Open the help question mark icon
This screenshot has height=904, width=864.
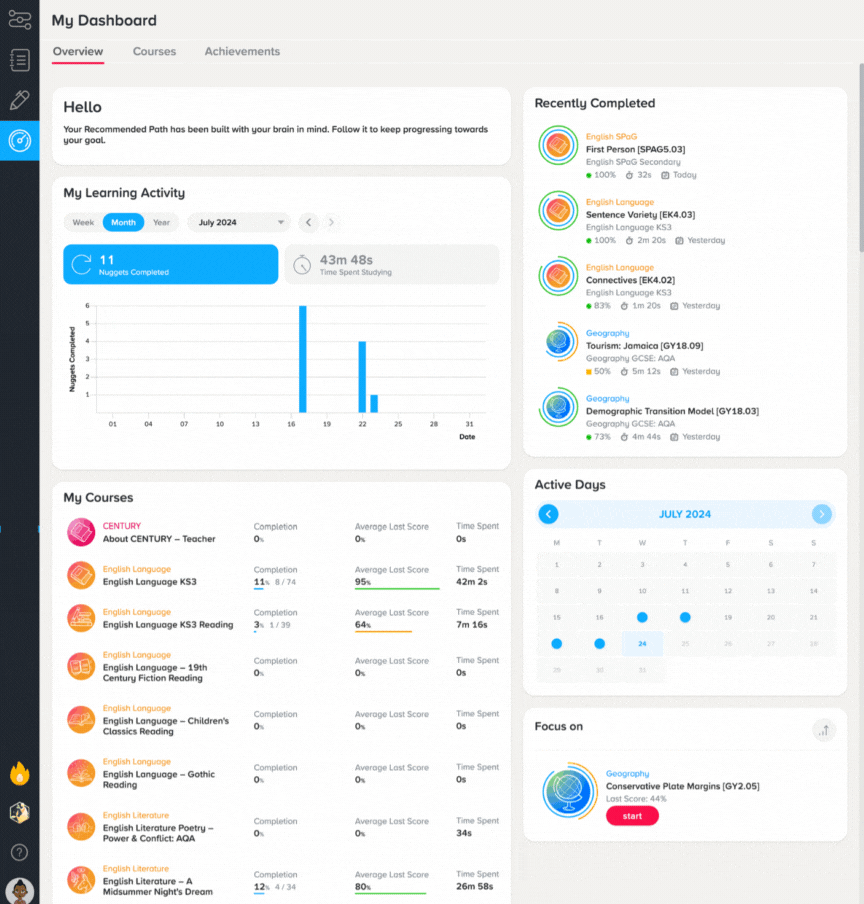click(x=20, y=852)
